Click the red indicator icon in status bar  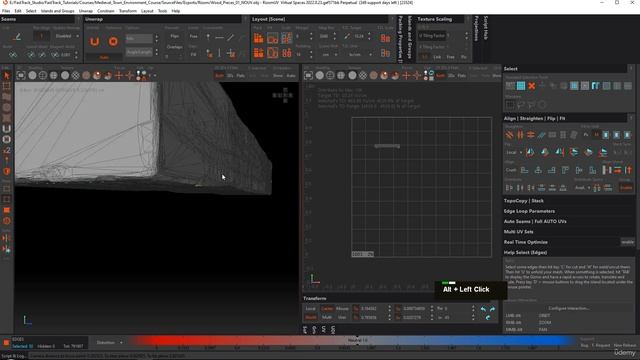tap(6, 342)
